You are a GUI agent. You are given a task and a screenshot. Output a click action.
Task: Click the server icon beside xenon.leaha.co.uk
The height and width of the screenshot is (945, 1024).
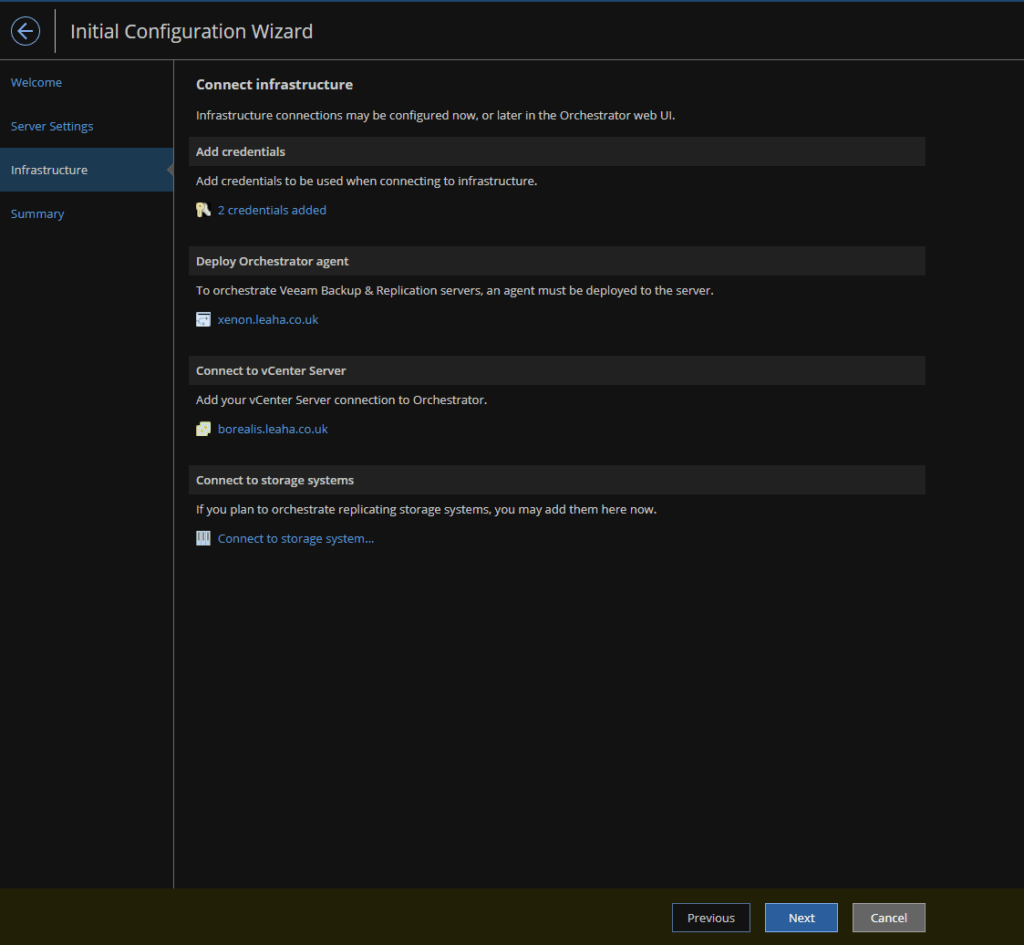point(203,319)
